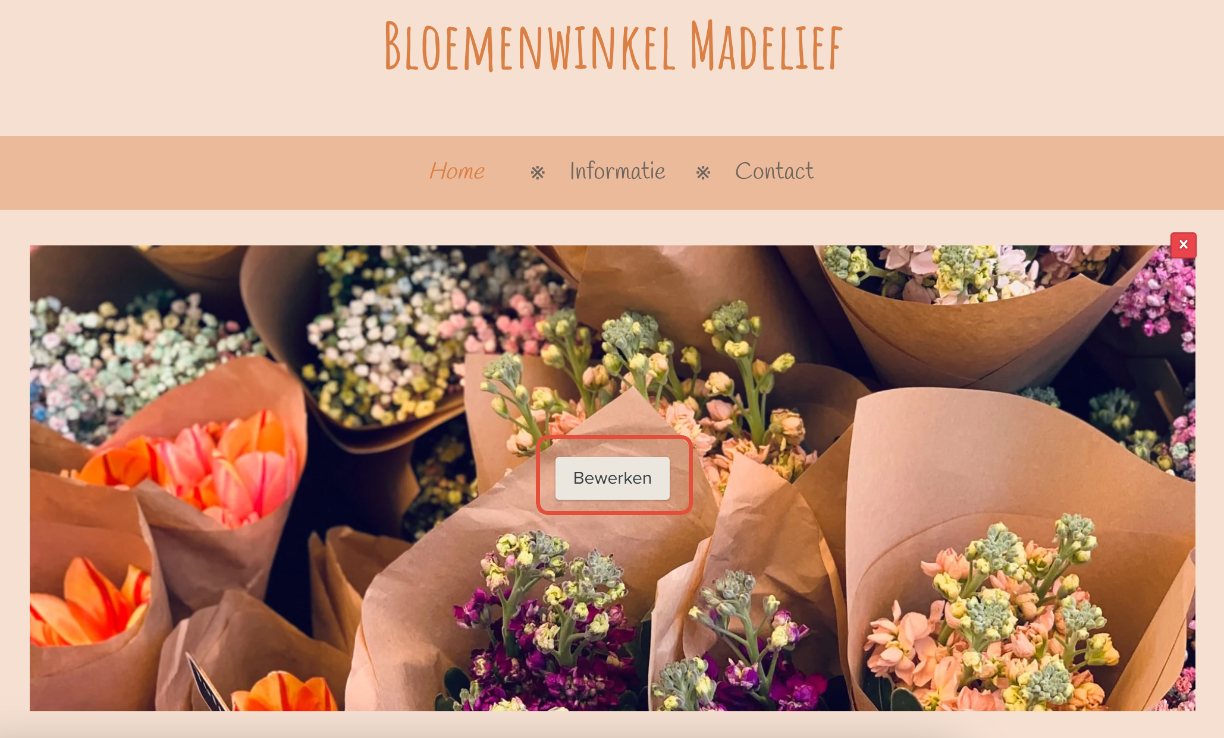Image resolution: width=1224 pixels, height=738 pixels.
Task: Click the blank header area beside the title
Action: tap(1030, 60)
